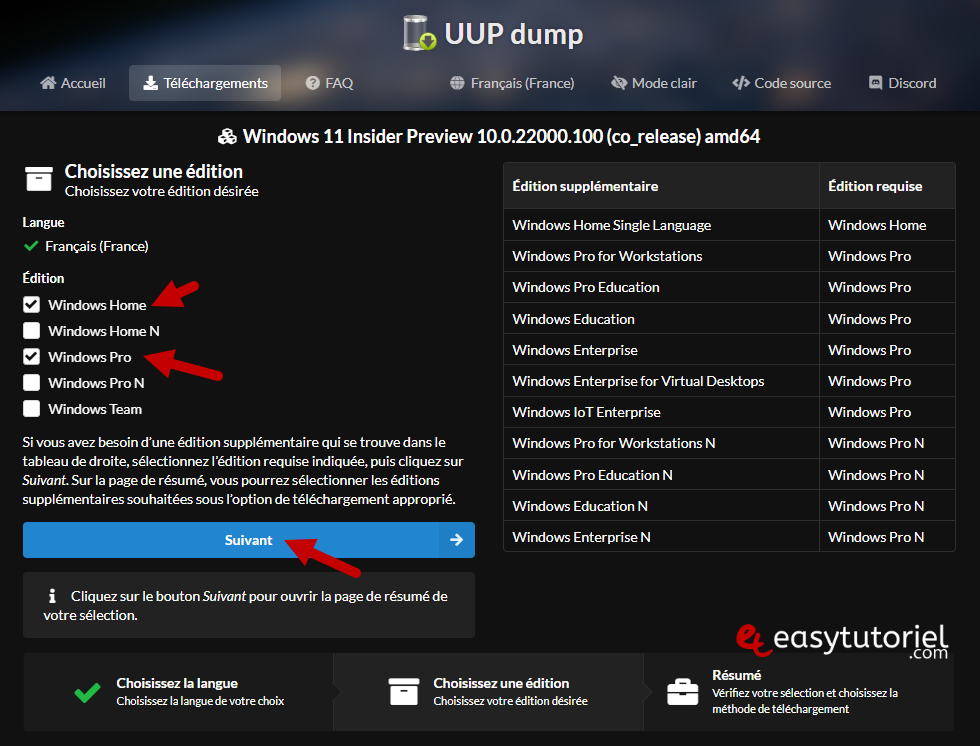Select Windows Pro for Workstations cell
The height and width of the screenshot is (746, 980).
click(x=661, y=256)
